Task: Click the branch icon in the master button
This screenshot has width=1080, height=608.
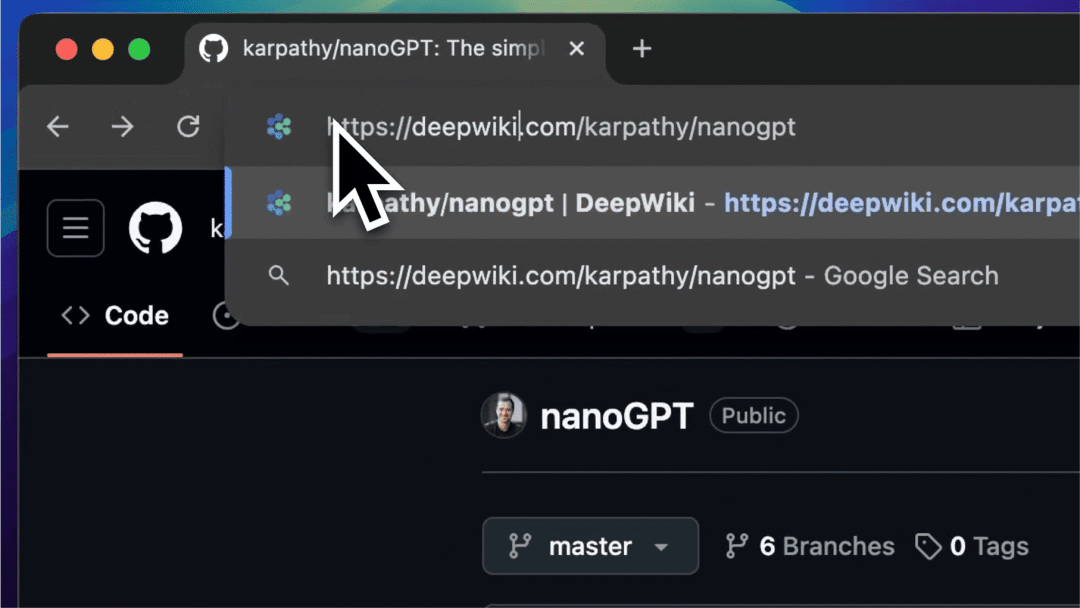Action: pyautogui.click(x=519, y=546)
